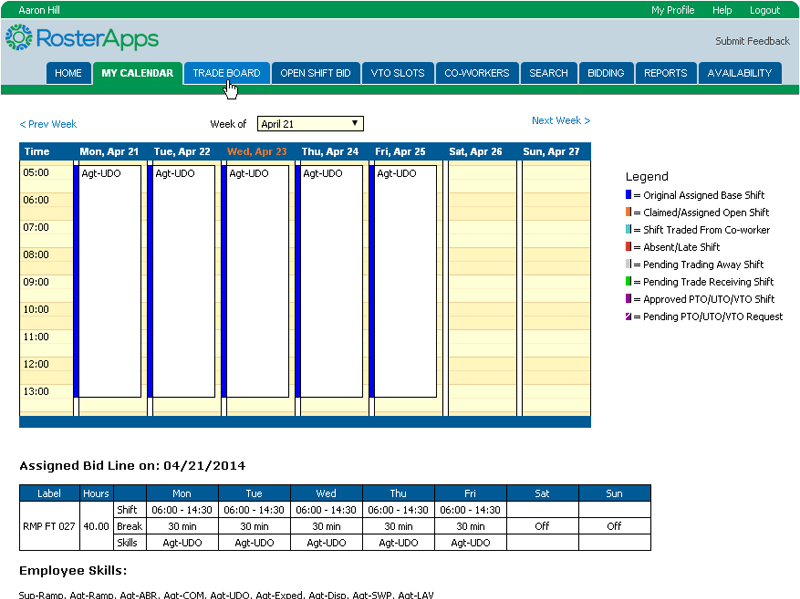800x599 pixels.
Task: Go to the VTO Slots tab
Action: (x=397, y=73)
